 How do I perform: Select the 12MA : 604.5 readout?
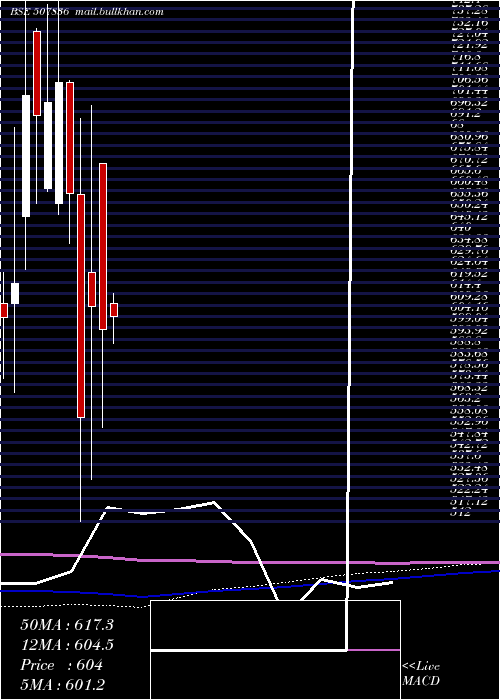(67, 645)
